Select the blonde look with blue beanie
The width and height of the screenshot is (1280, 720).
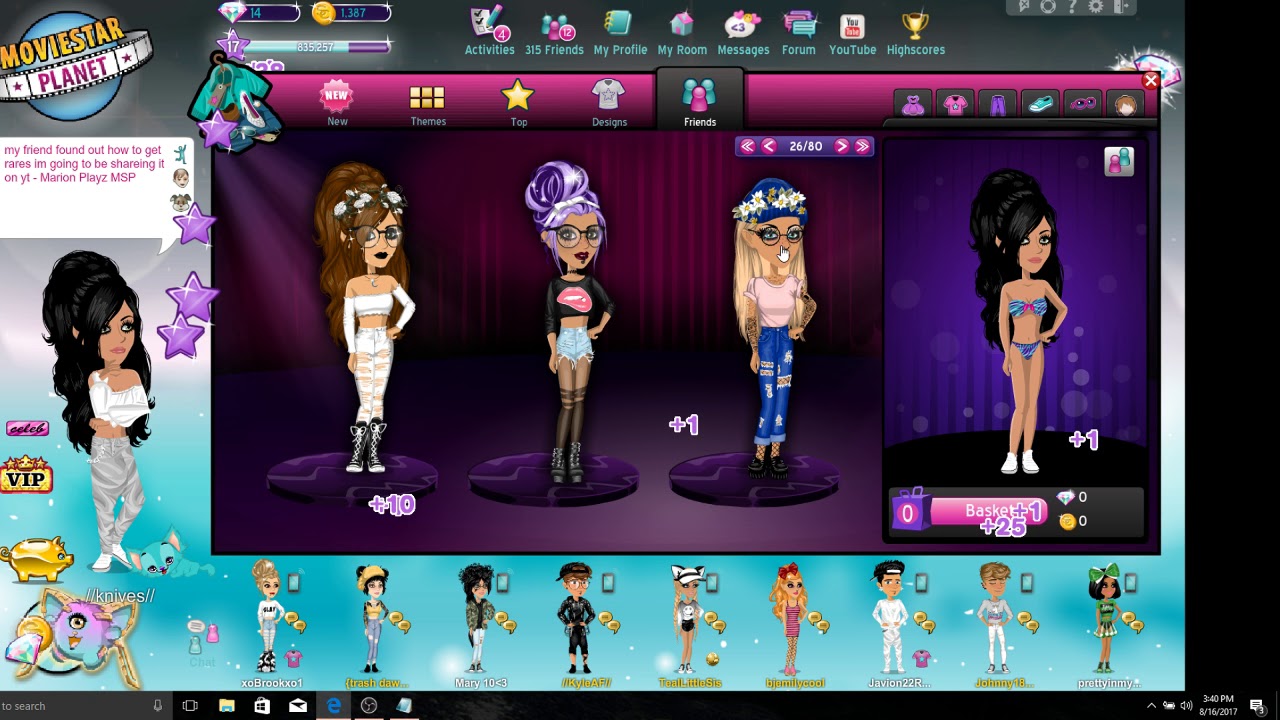click(774, 327)
